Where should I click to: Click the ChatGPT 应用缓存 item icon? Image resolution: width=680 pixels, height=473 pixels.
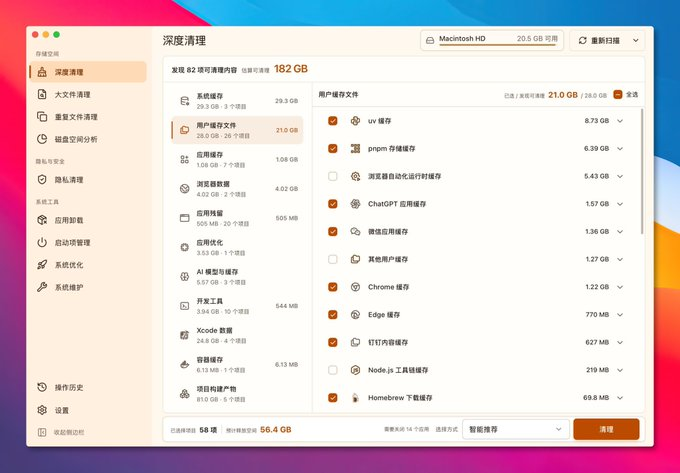tap(355, 204)
